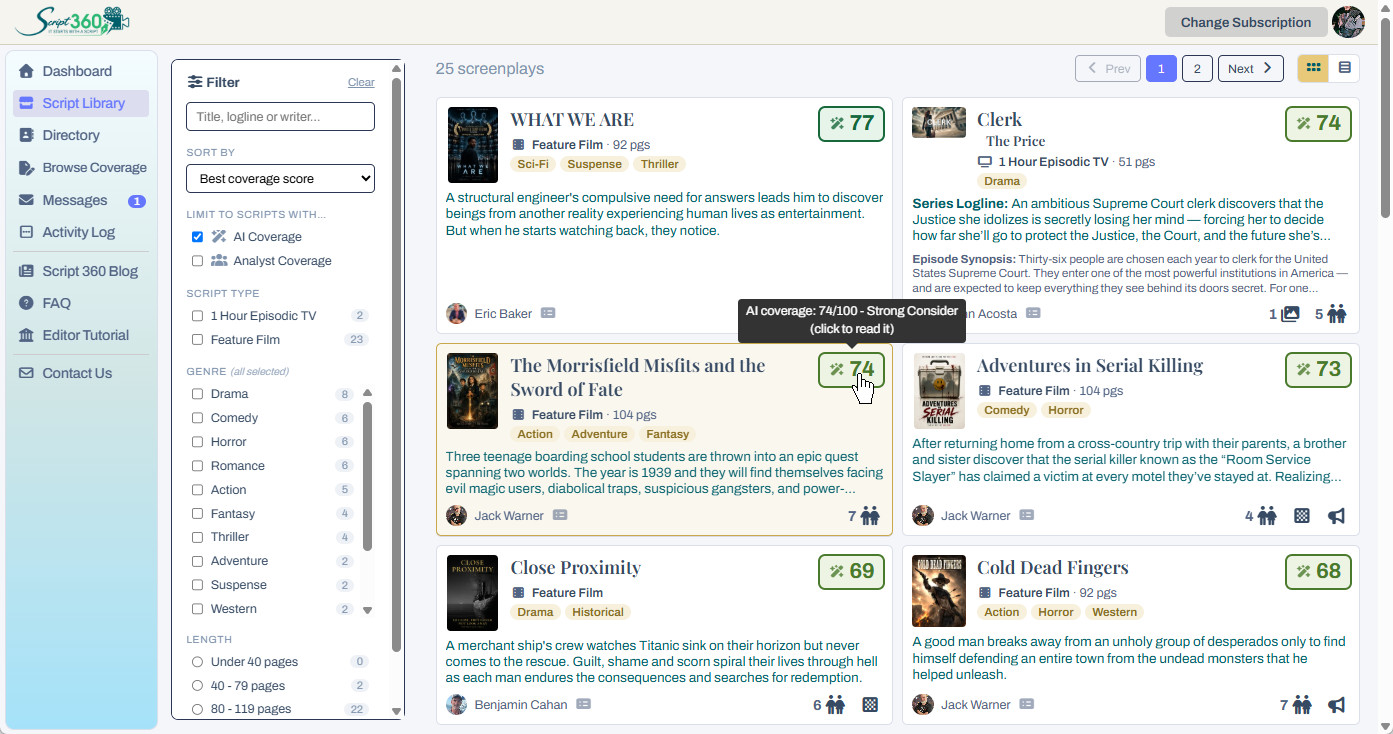Click the Prev page button
Image resolution: width=1393 pixels, height=734 pixels.
click(1107, 68)
